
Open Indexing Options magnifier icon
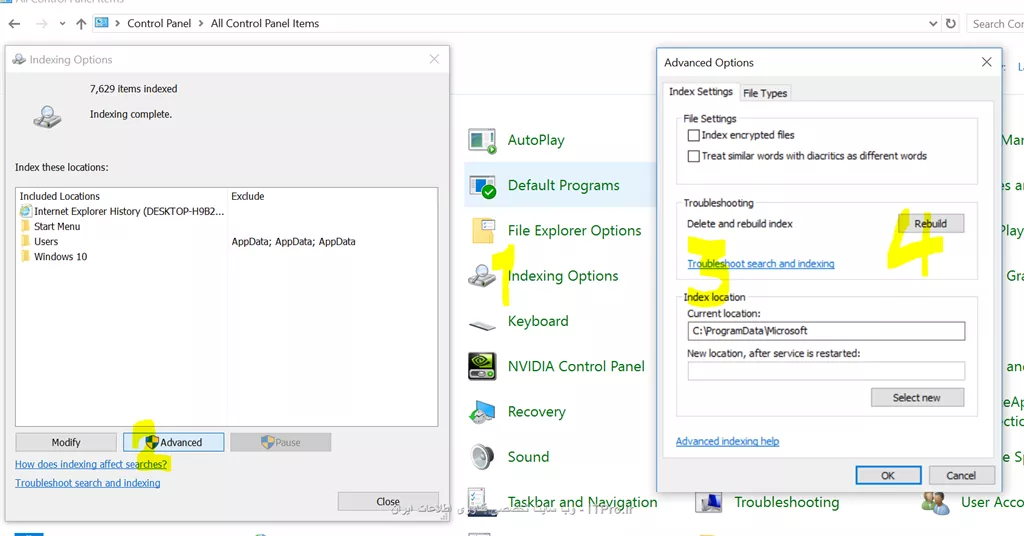pyautogui.click(x=482, y=276)
